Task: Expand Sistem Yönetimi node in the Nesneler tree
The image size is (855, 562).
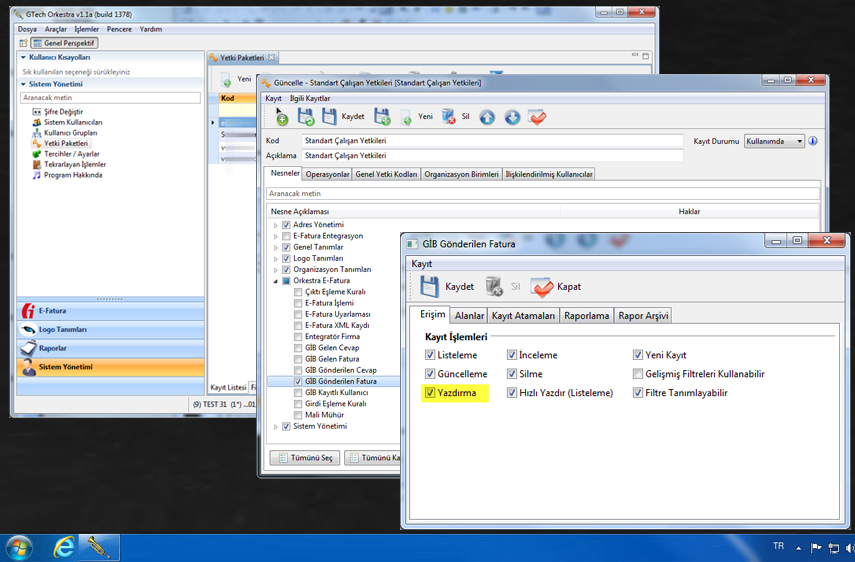Action: click(275, 427)
